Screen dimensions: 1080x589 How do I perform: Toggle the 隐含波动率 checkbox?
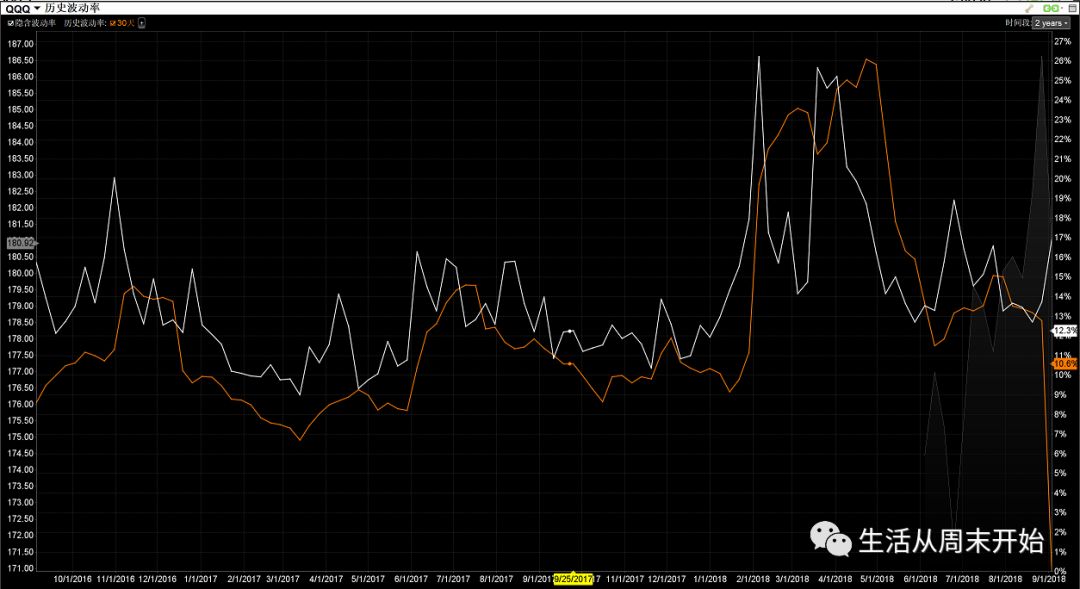11,23
